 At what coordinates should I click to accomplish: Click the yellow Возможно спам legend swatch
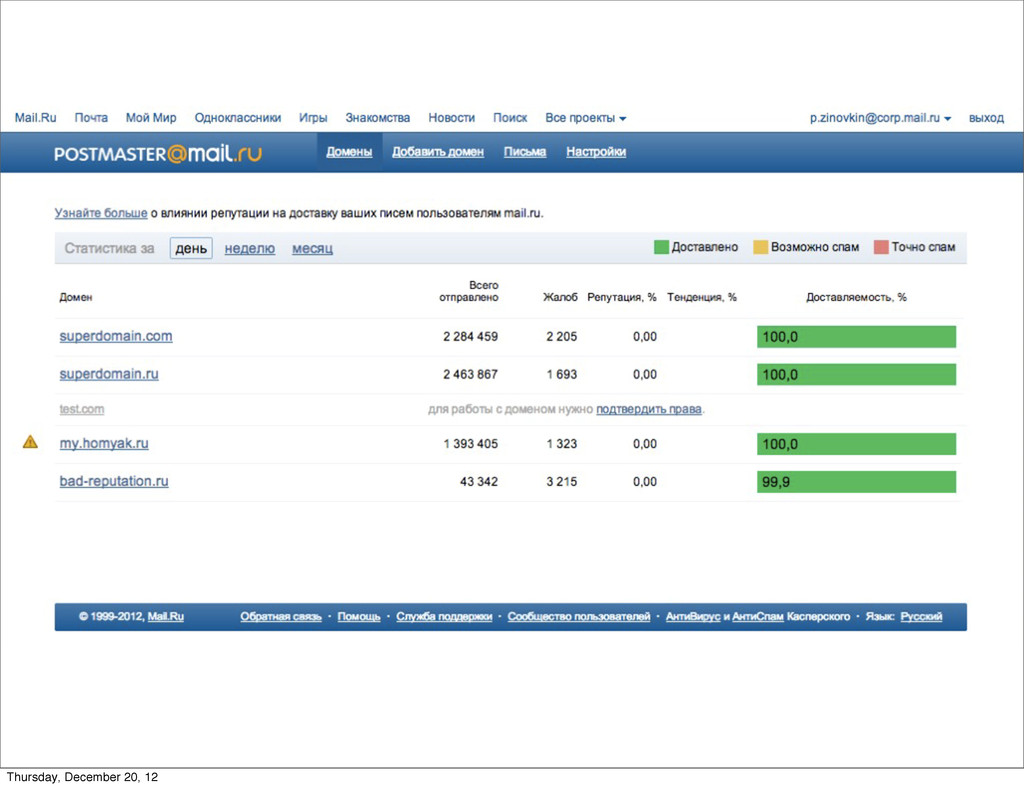pos(760,247)
